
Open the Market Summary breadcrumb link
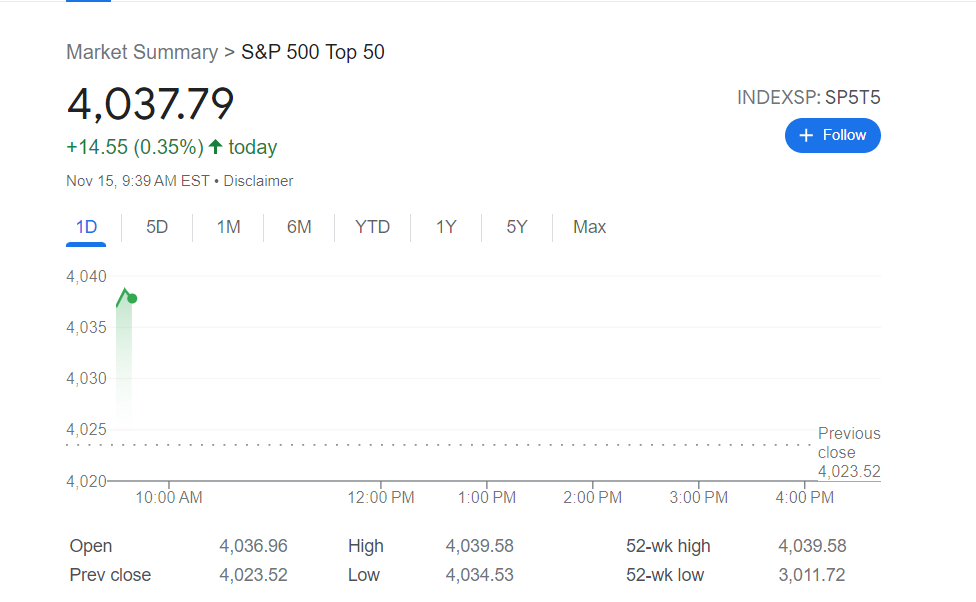click(x=142, y=52)
